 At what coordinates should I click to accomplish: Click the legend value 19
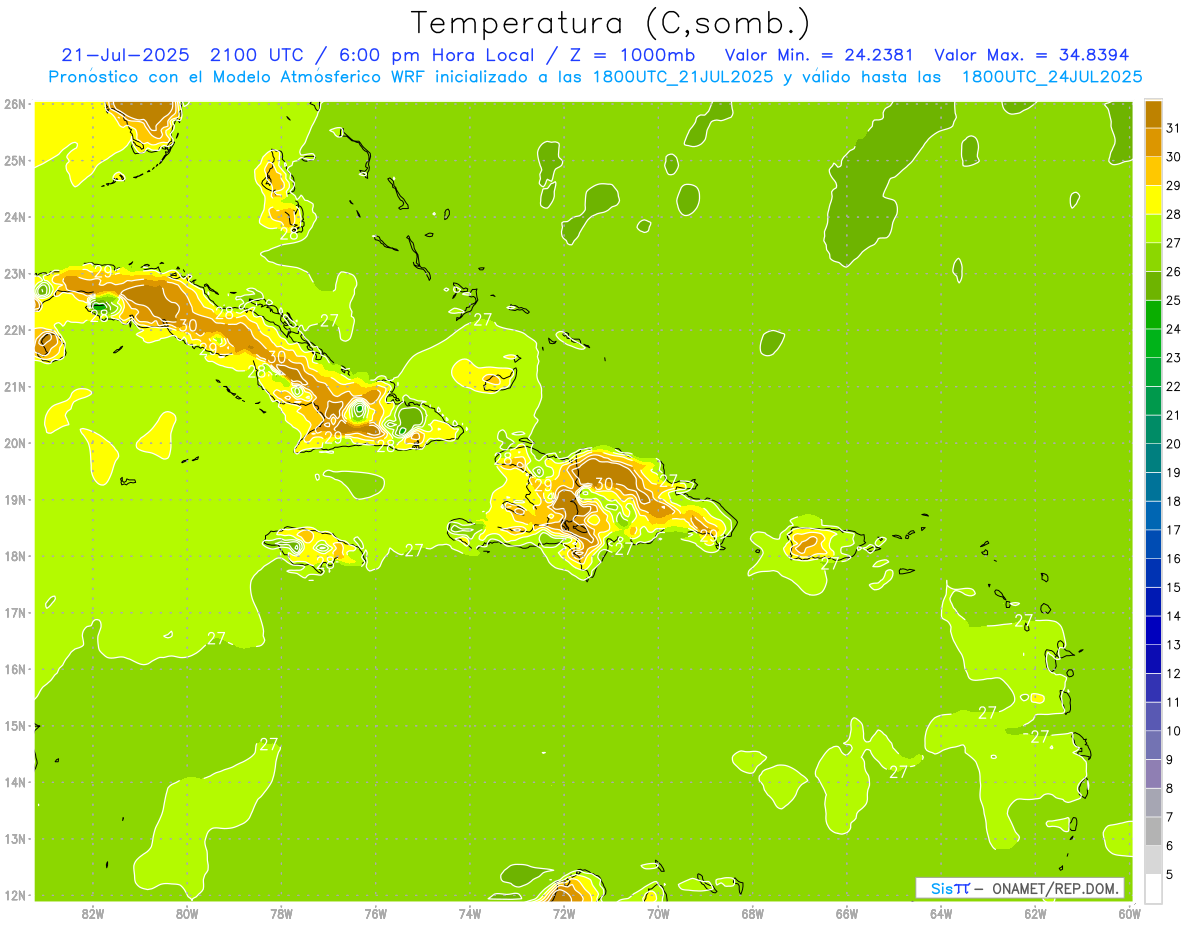1174,472
